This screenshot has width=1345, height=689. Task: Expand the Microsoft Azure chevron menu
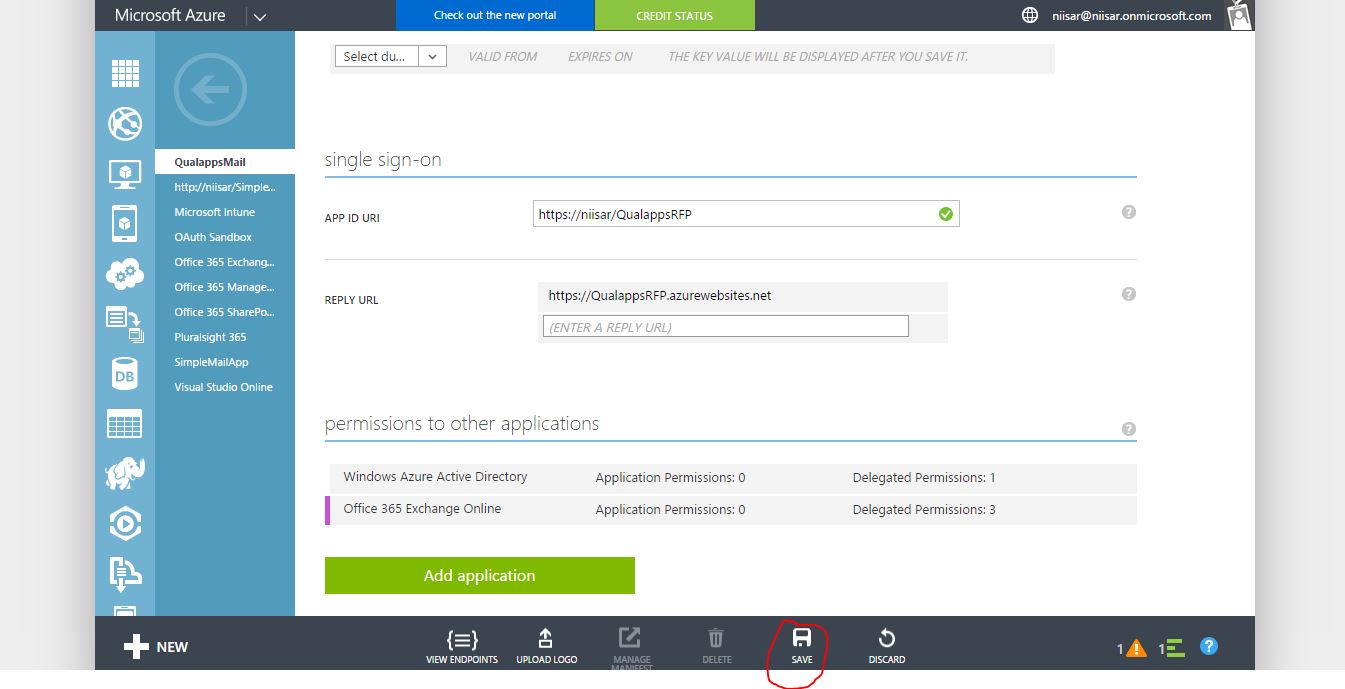click(260, 16)
